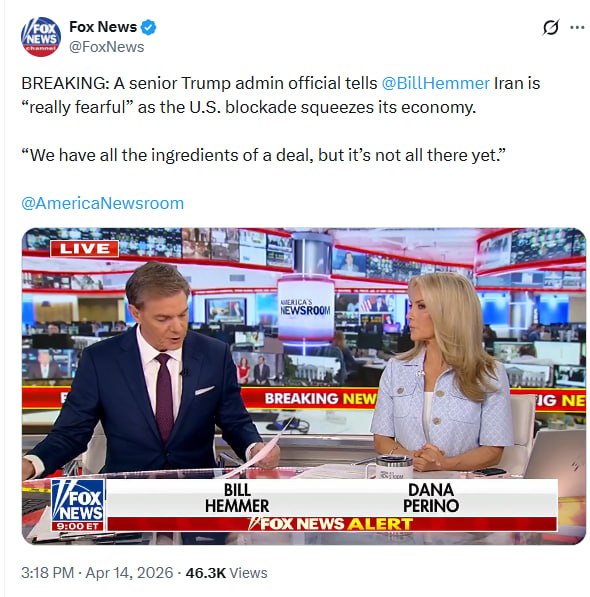Play the America's Newsroom video clip
The image size is (590, 597).
303,386
